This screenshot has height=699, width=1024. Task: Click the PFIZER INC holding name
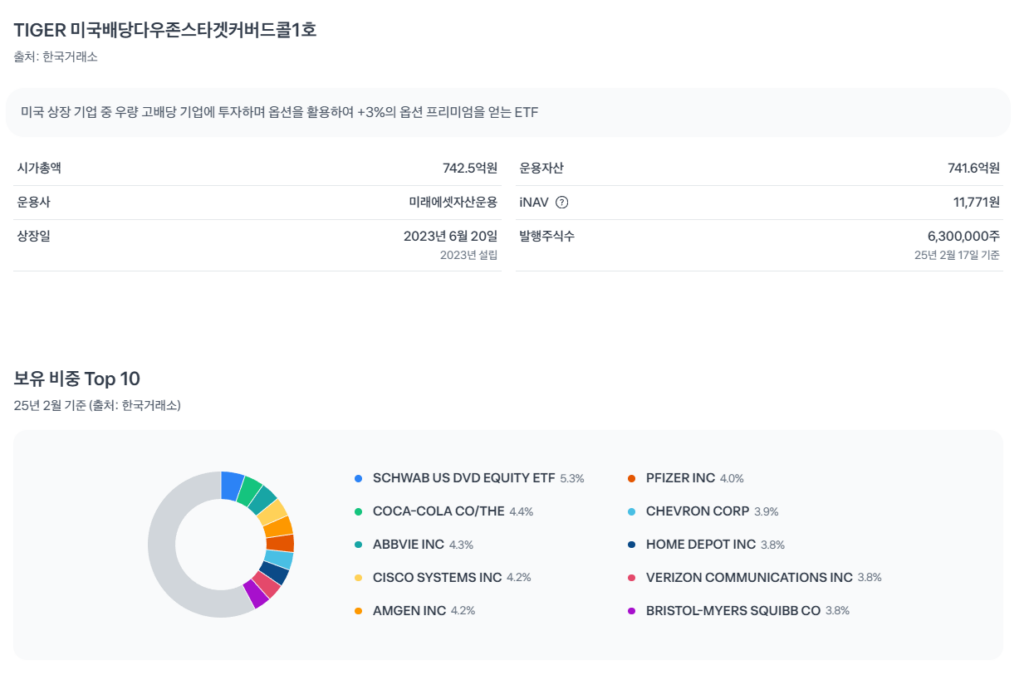point(680,478)
